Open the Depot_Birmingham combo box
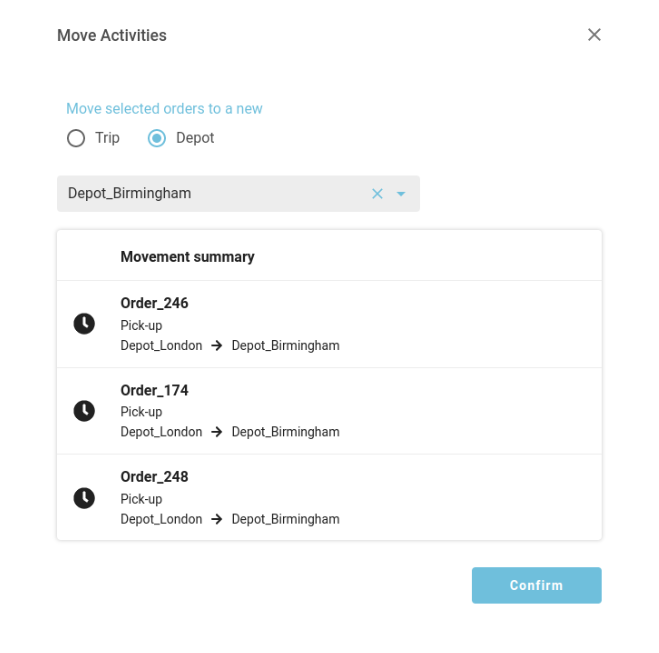 pyautogui.click(x=210, y=194)
